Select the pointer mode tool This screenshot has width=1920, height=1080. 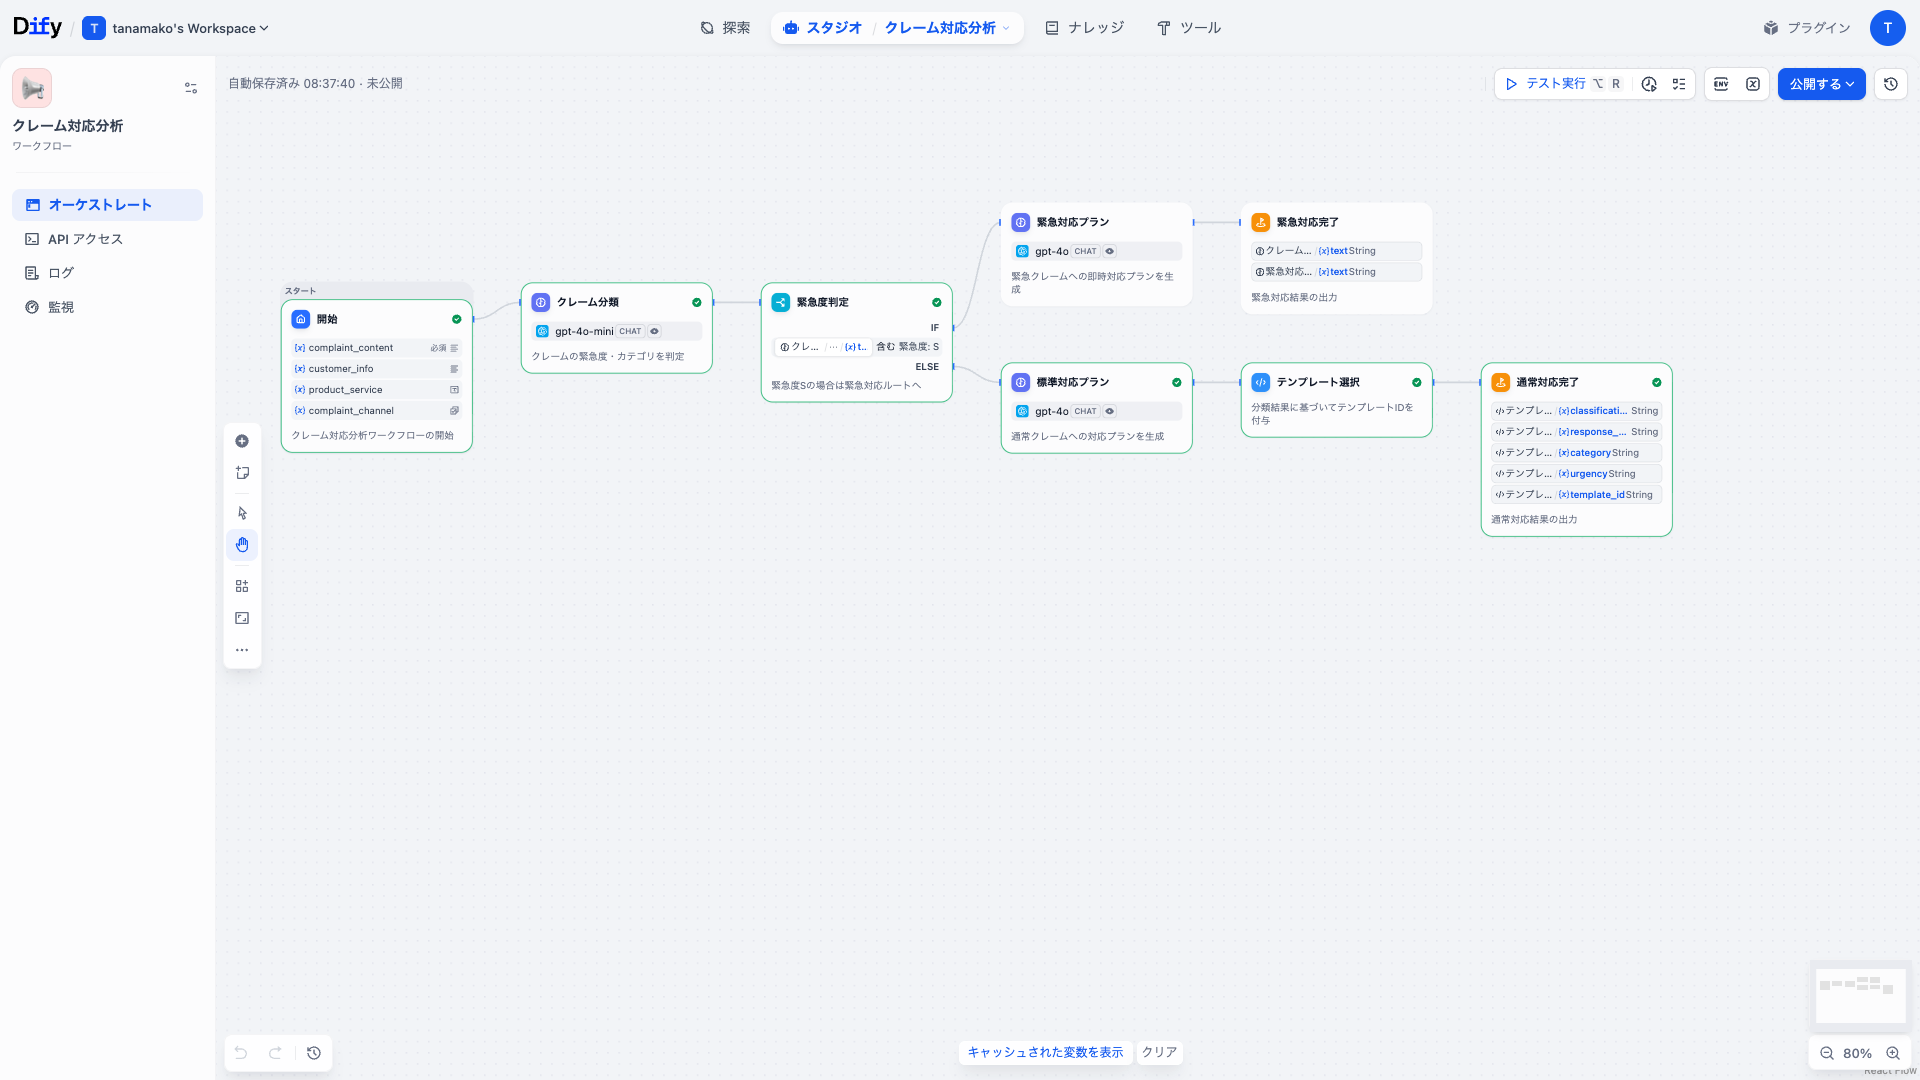coord(242,513)
